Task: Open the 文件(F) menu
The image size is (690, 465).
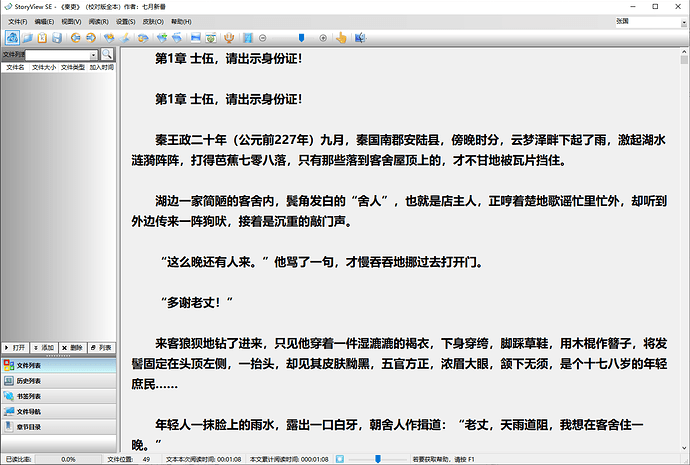Action: [18, 22]
